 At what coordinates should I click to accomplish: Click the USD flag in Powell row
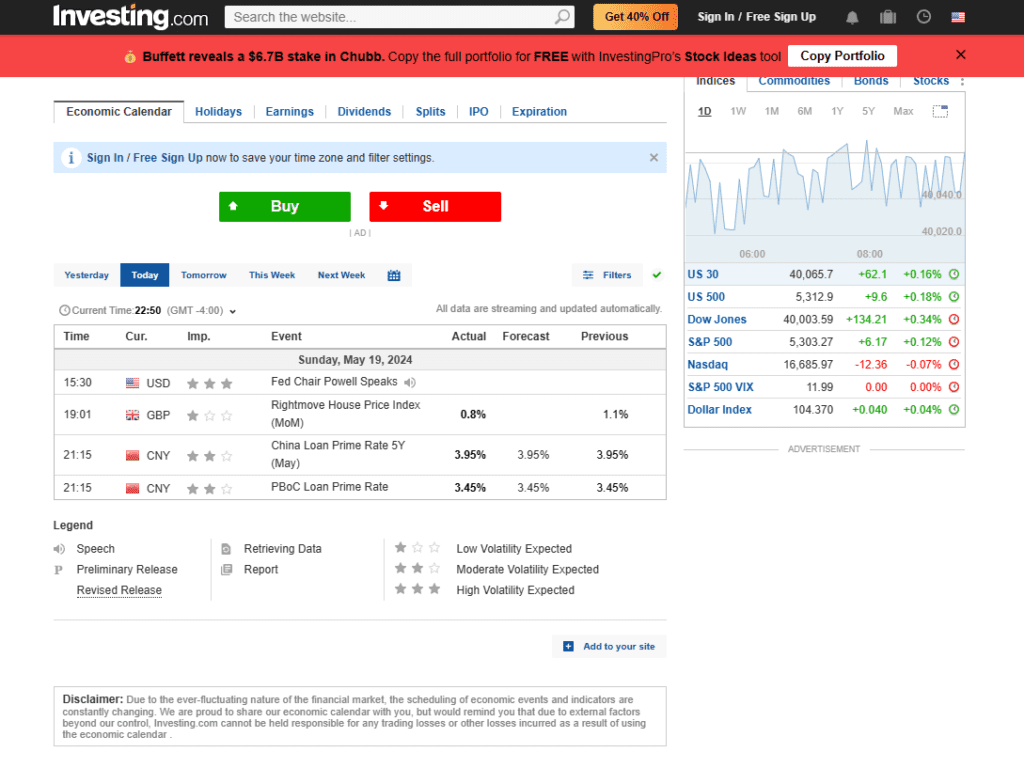point(133,383)
